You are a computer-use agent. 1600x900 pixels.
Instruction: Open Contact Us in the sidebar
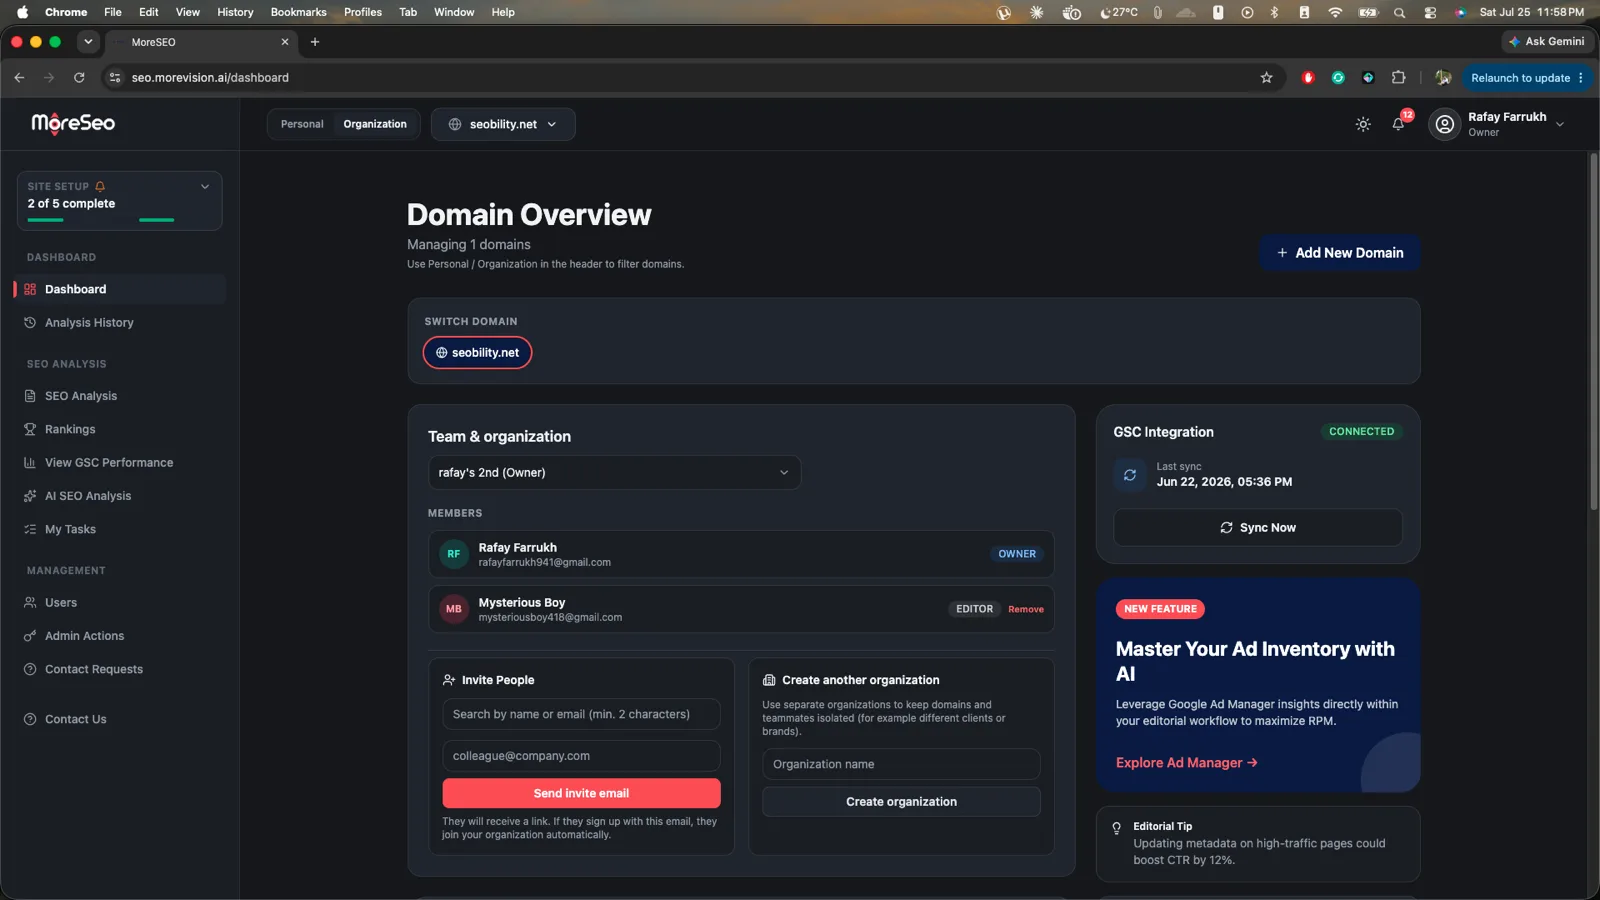120,719
